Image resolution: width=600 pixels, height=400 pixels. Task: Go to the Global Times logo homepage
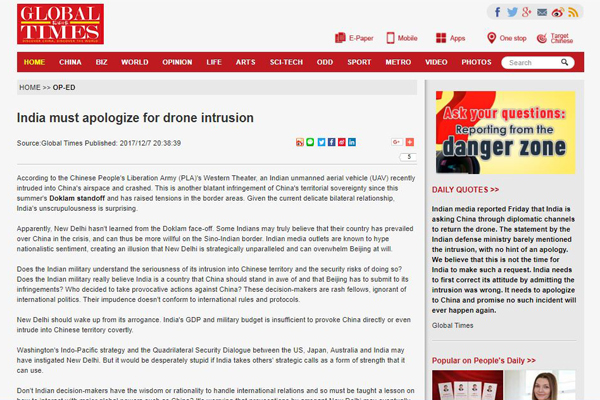(x=60, y=24)
